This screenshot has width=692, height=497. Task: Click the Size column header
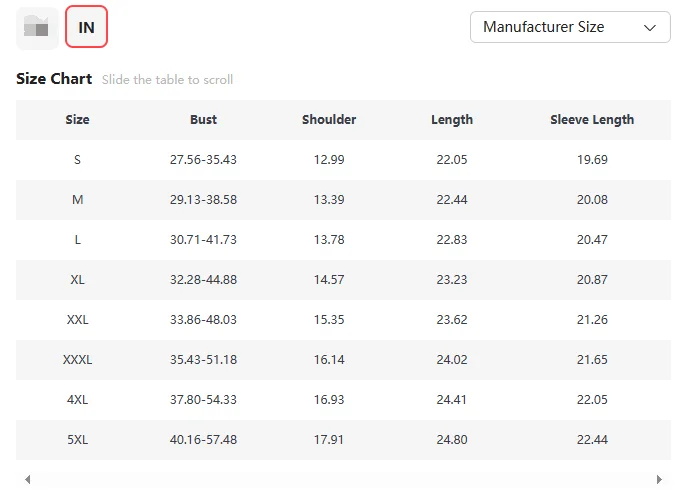coord(77,120)
